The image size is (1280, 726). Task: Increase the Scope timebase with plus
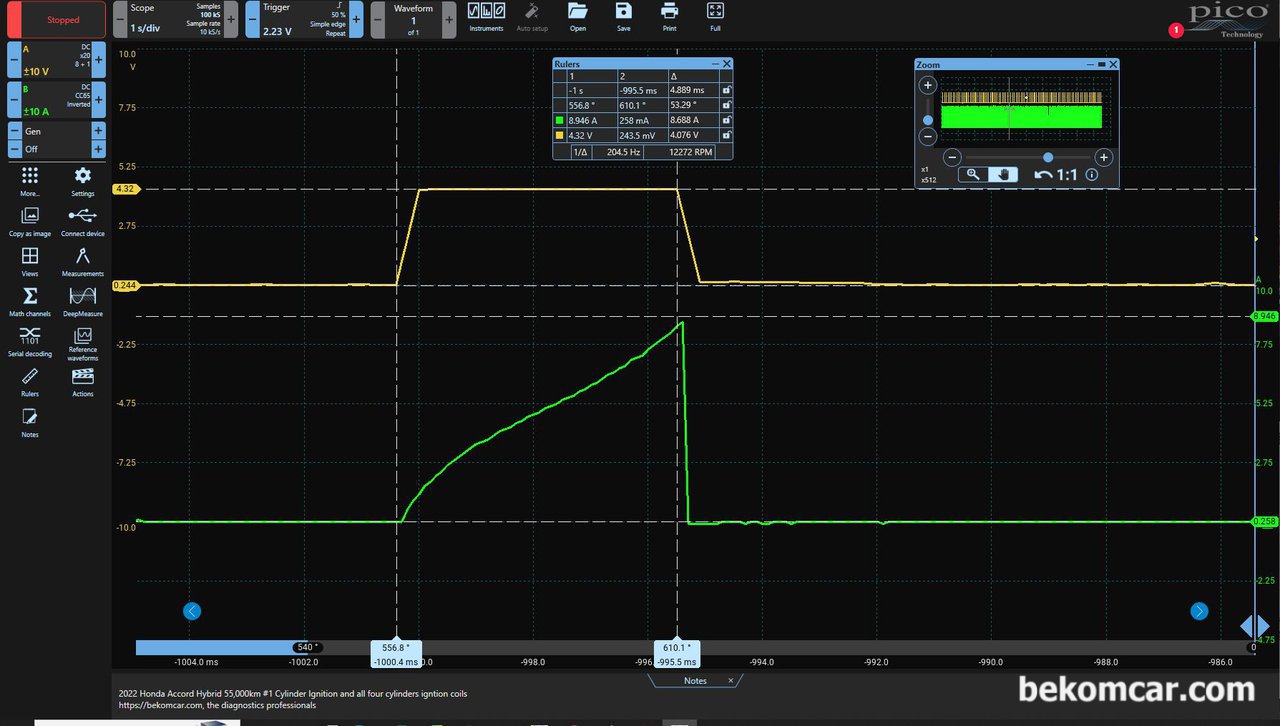(x=231, y=19)
